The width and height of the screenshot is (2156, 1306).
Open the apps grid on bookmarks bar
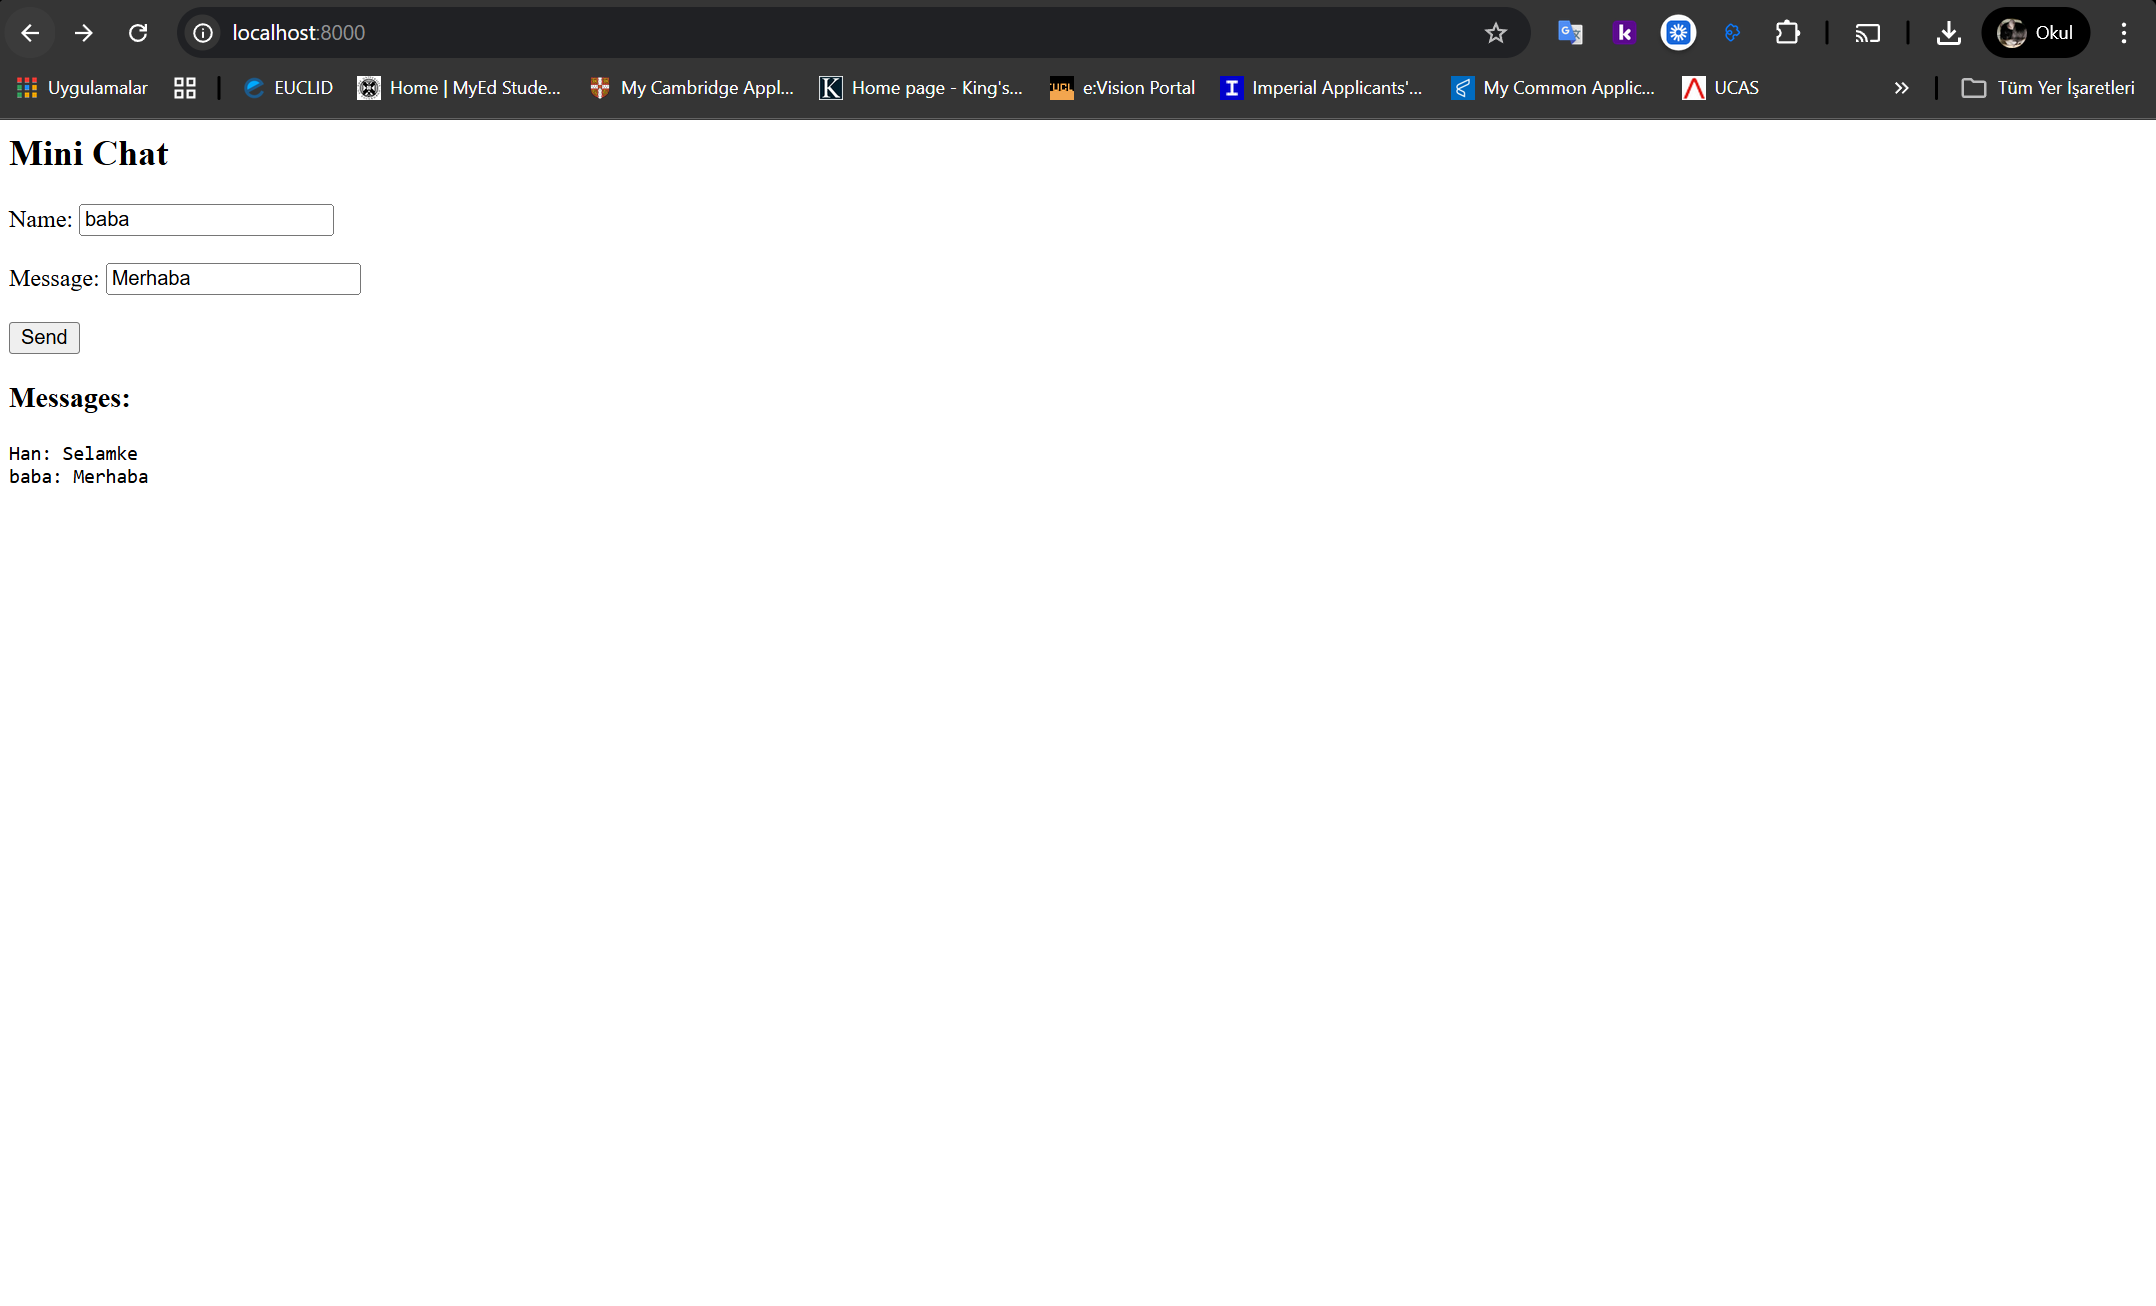coord(184,88)
